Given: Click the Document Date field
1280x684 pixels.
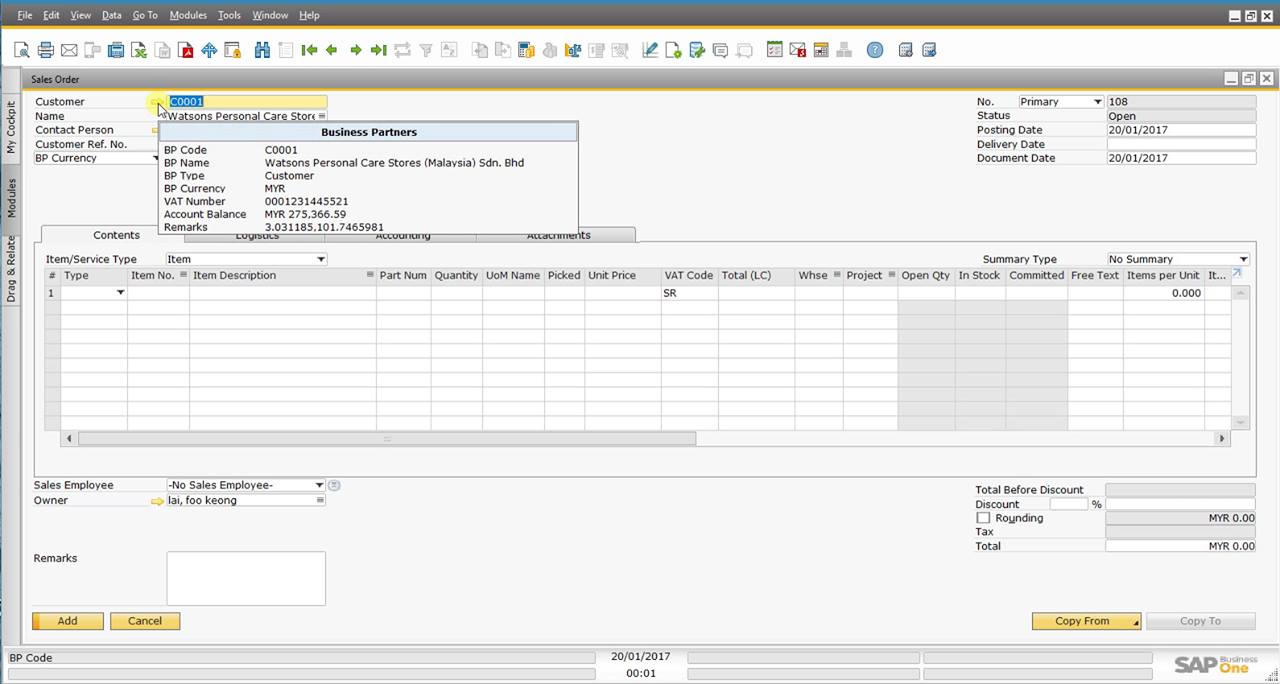Looking at the screenshot, I should [x=1181, y=158].
